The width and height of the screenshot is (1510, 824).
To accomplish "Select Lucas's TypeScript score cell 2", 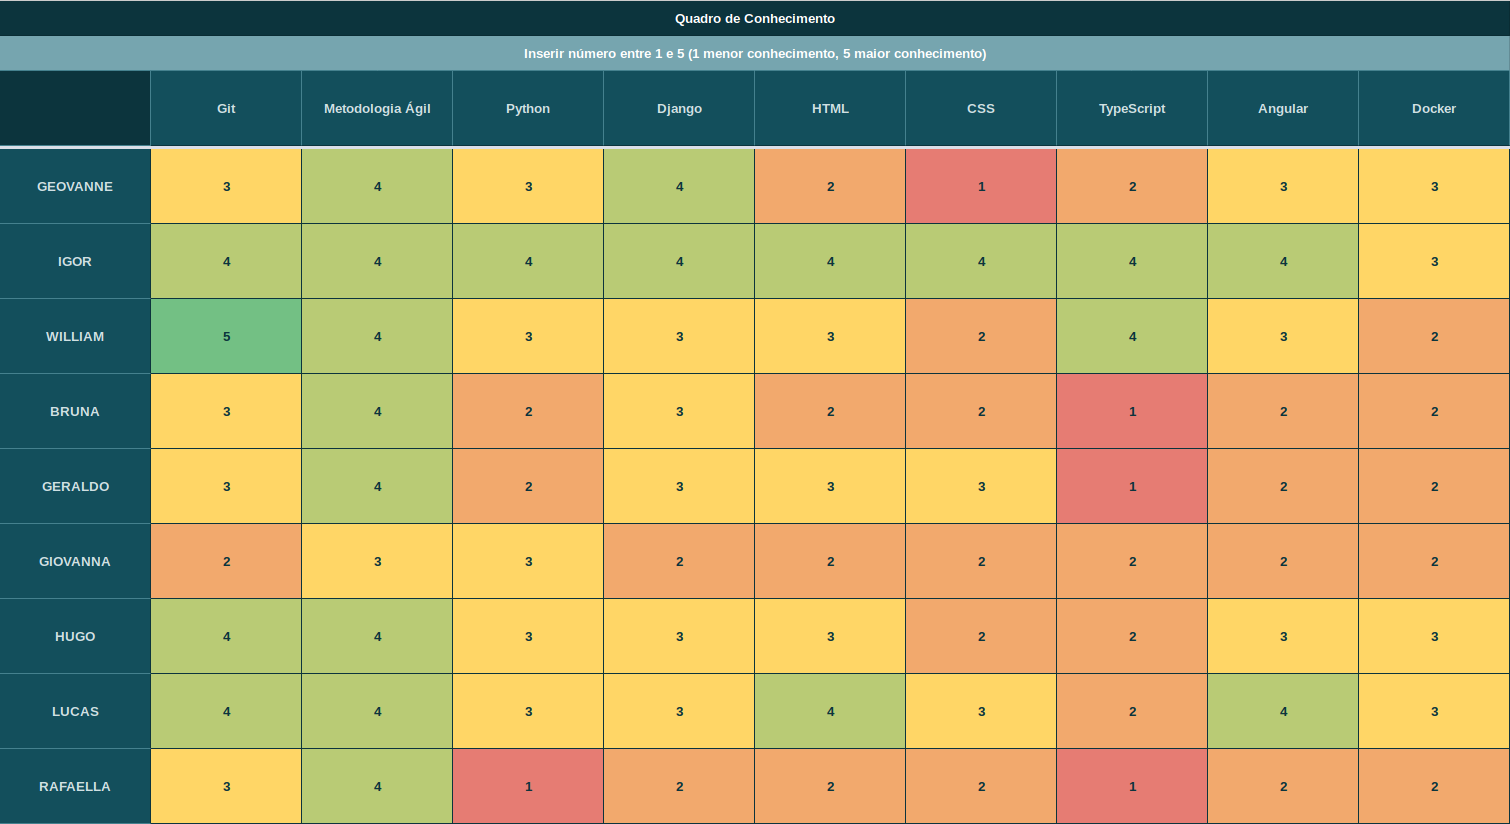I will (x=1132, y=711).
